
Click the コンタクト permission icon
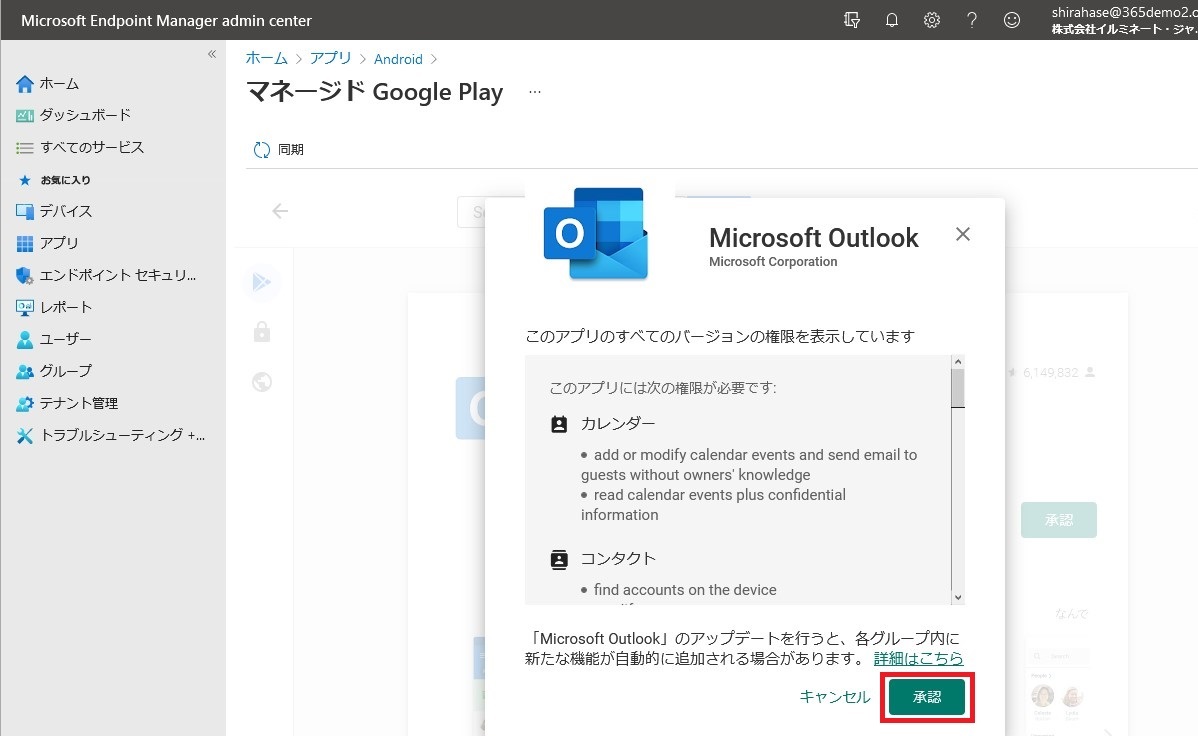[x=559, y=560]
